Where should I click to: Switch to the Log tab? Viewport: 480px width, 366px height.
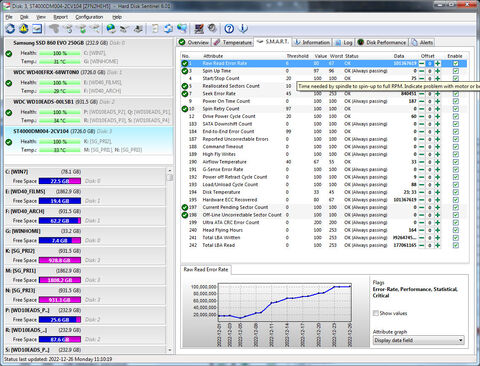(x=344, y=42)
